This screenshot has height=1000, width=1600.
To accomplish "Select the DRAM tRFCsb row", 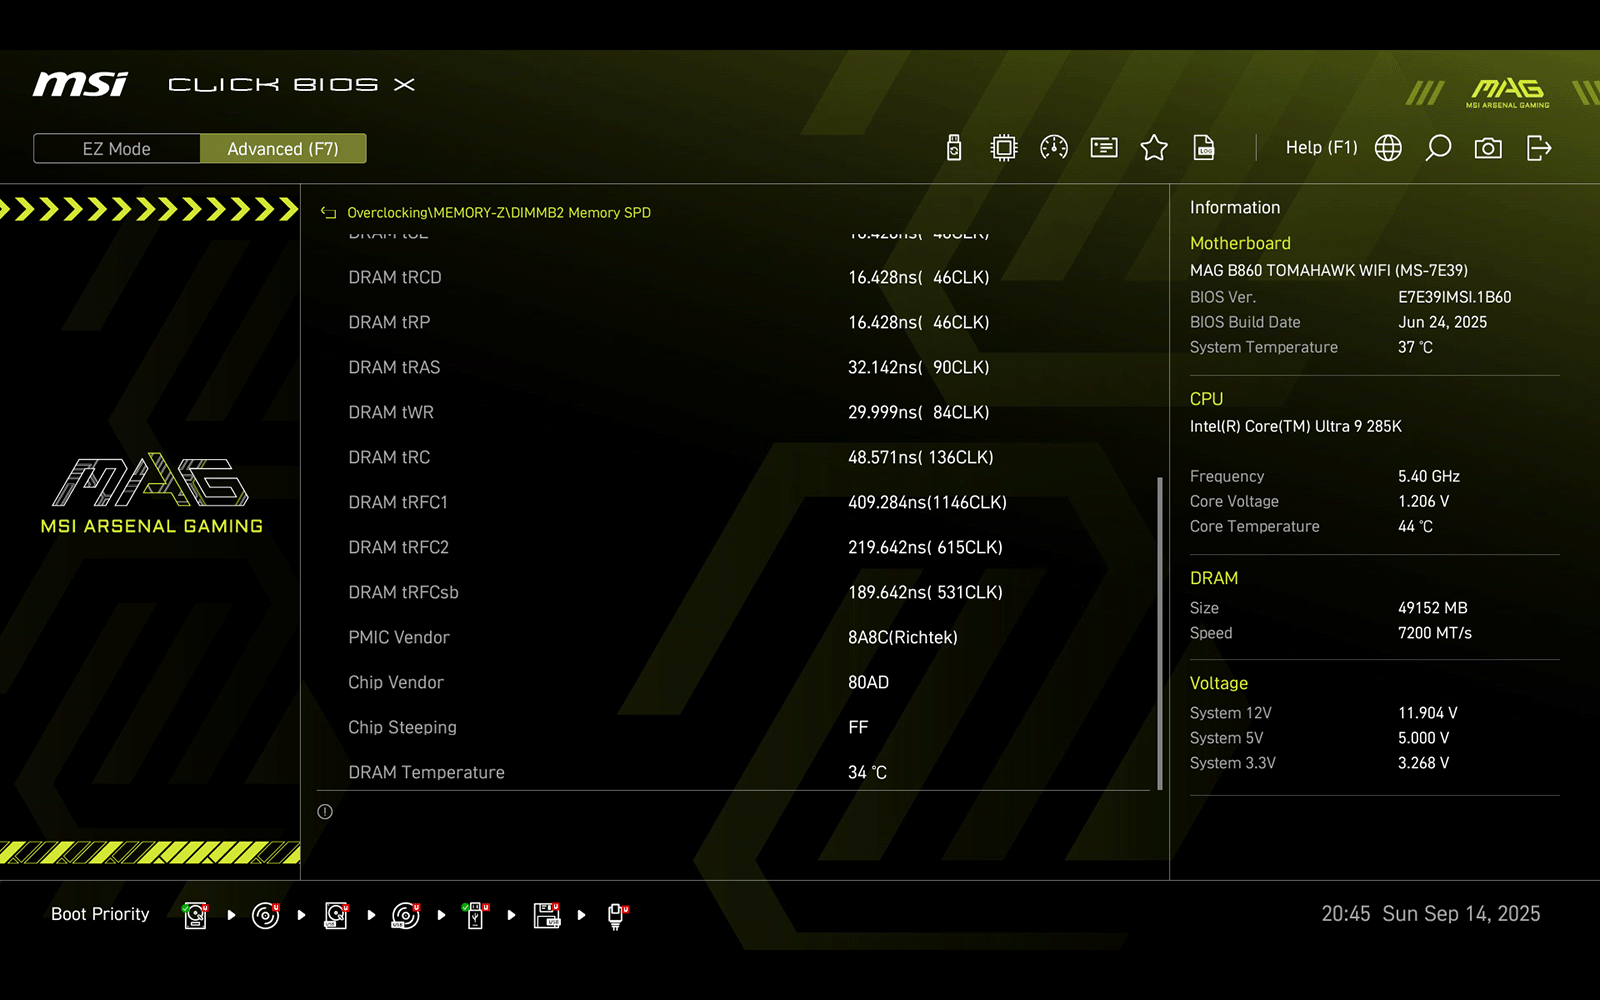I will 735,592.
